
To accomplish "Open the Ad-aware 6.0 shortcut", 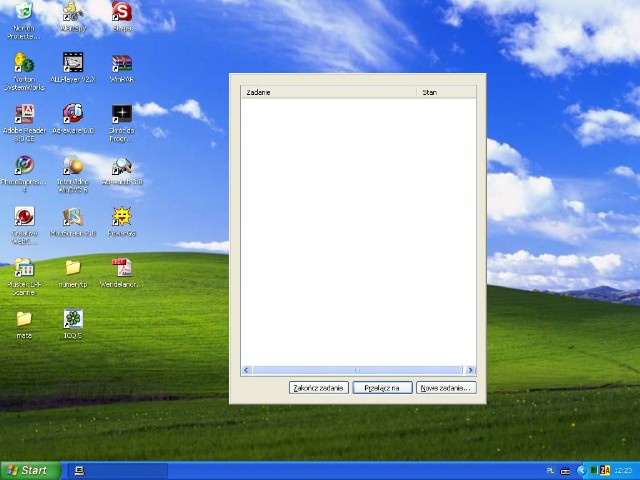I will [73, 114].
